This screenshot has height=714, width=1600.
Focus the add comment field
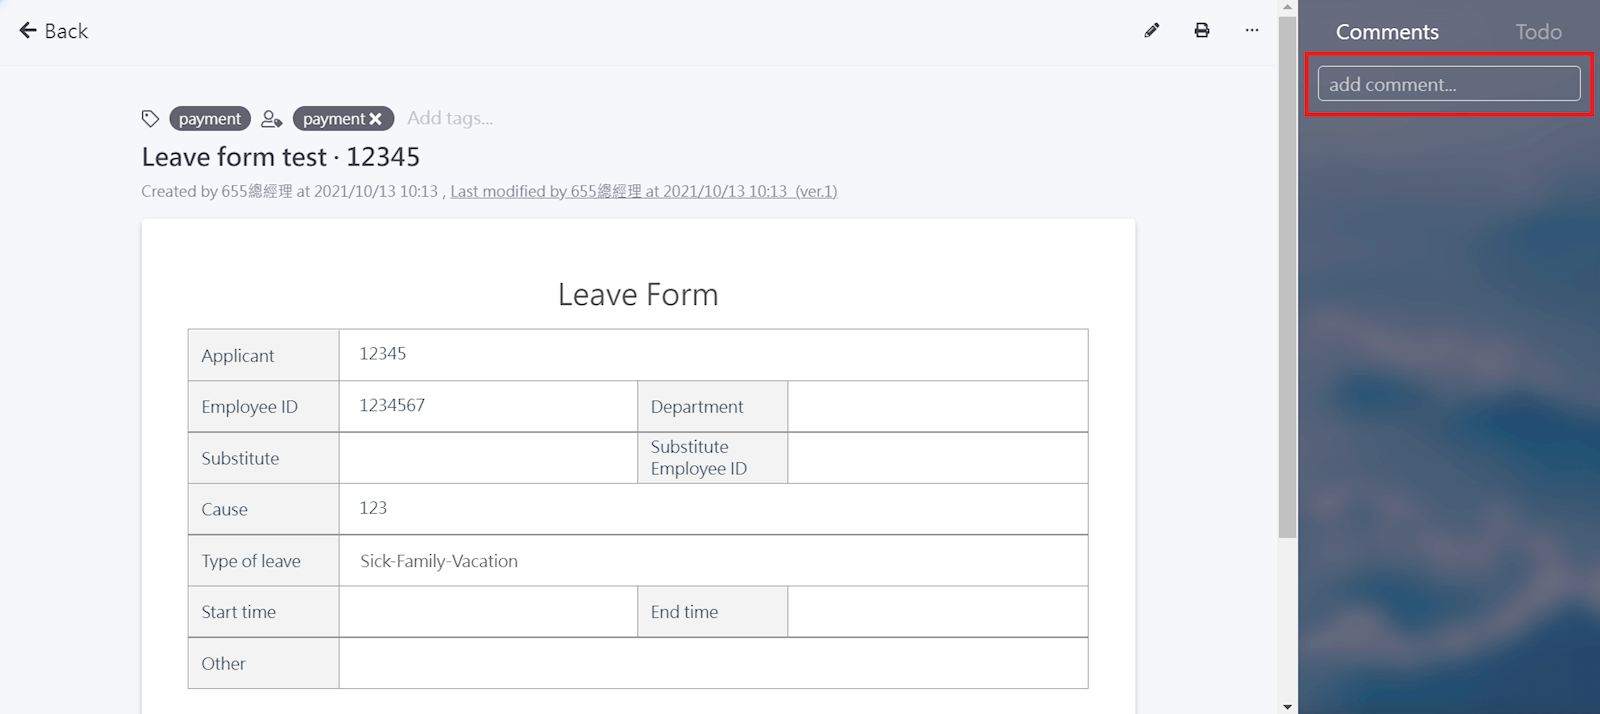coord(1448,84)
